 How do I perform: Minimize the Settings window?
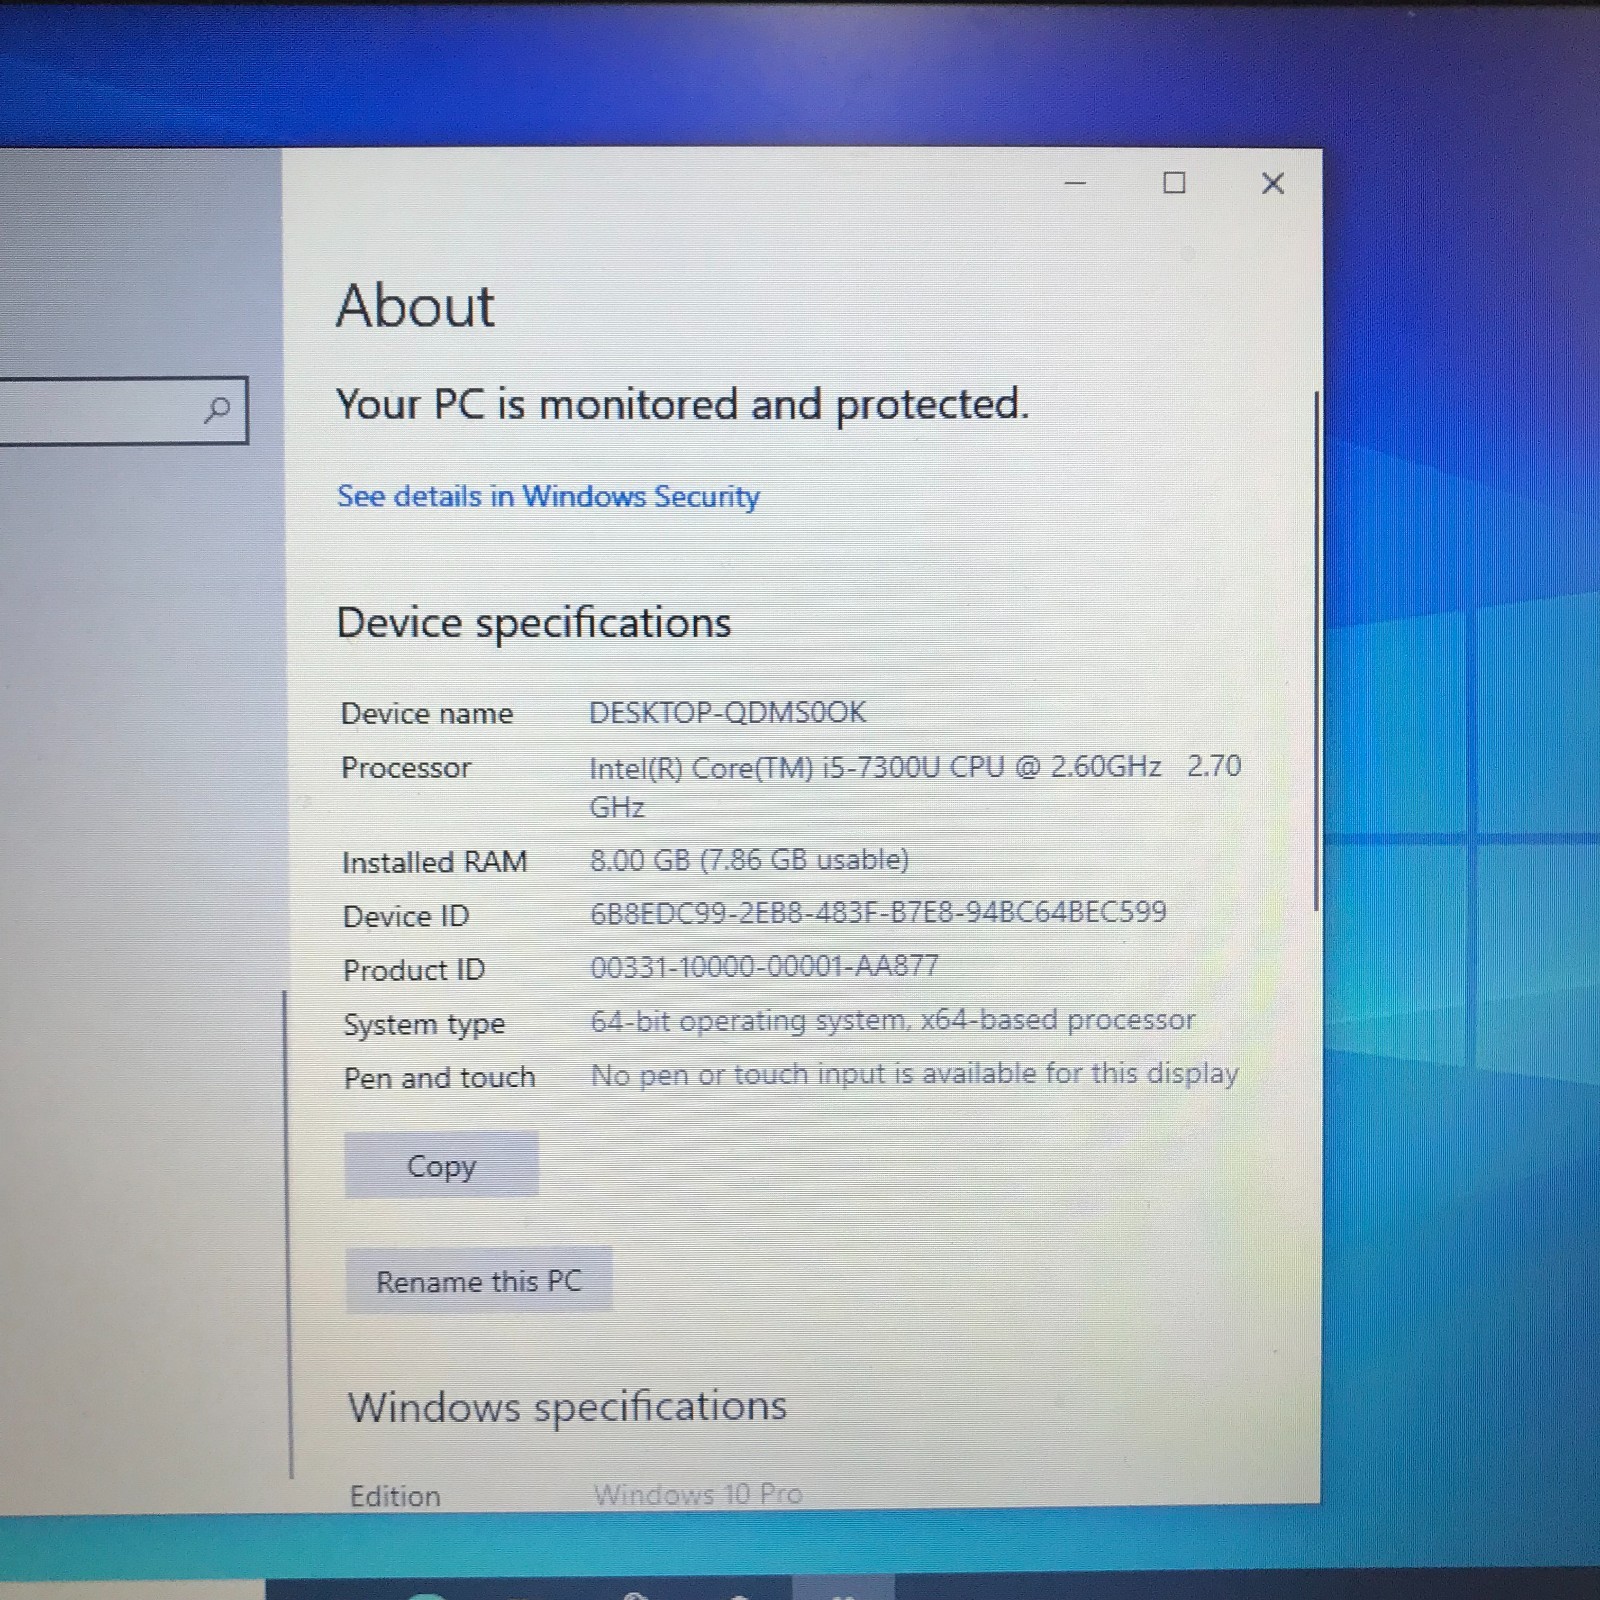point(1076,183)
